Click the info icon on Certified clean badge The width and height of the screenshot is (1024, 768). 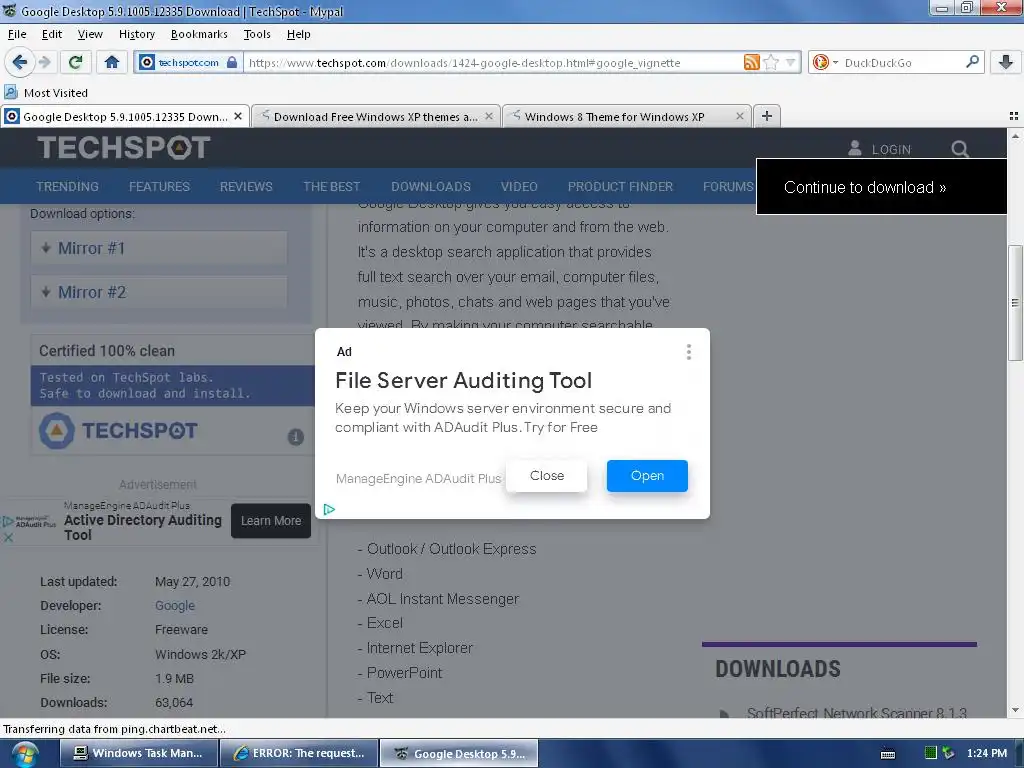296,437
